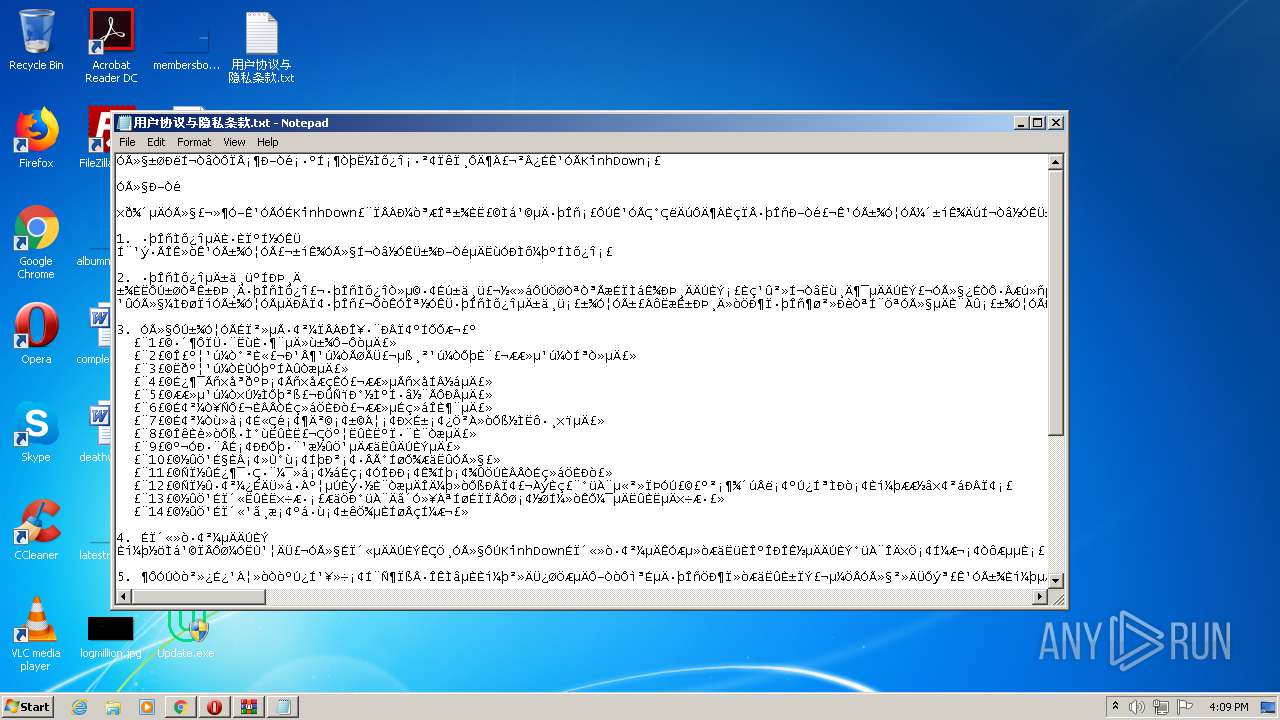The height and width of the screenshot is (720, 1280).
Task: Launch Acrobat Reader DC shortcut
Action: click(x=111, y=46)
